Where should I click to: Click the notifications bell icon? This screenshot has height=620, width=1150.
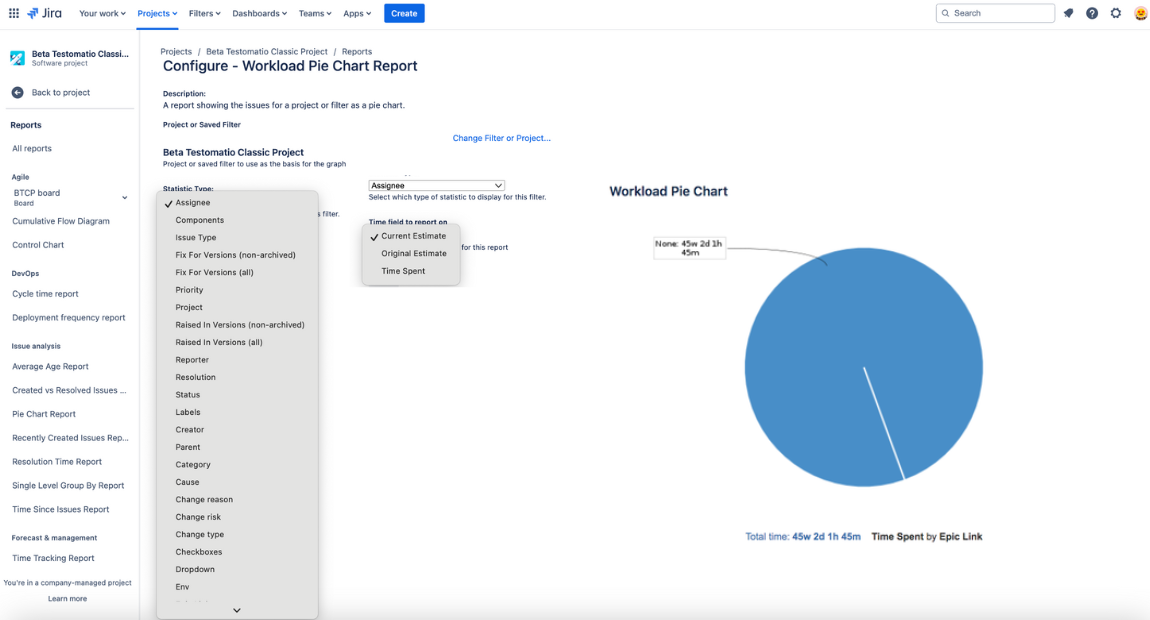(x=1069, y=13)
